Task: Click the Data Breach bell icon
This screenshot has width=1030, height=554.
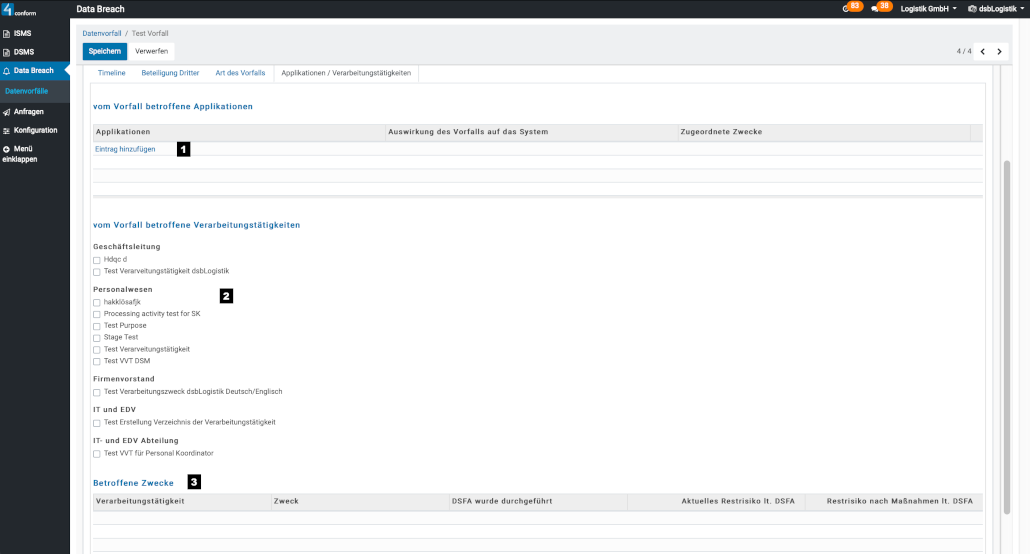Action: [x=7, y=71]
